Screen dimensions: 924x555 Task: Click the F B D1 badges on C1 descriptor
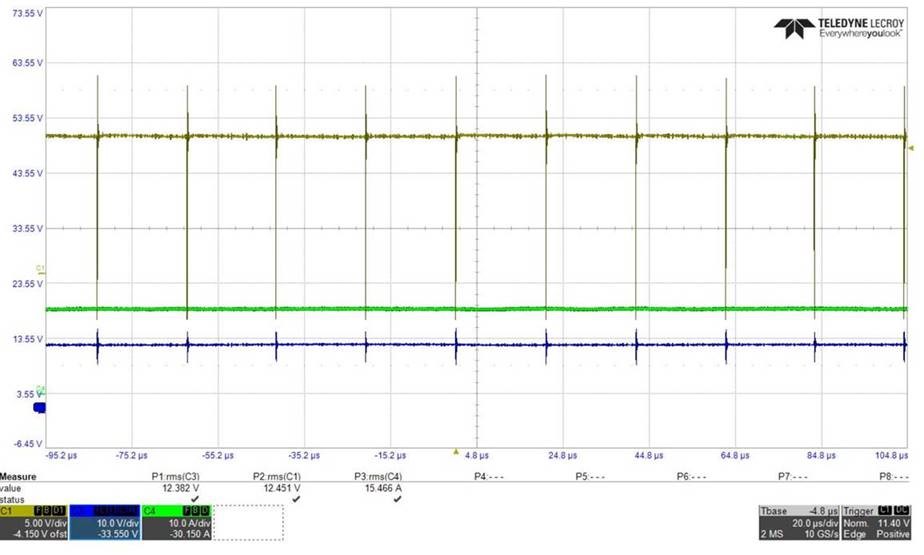[50, 510]
